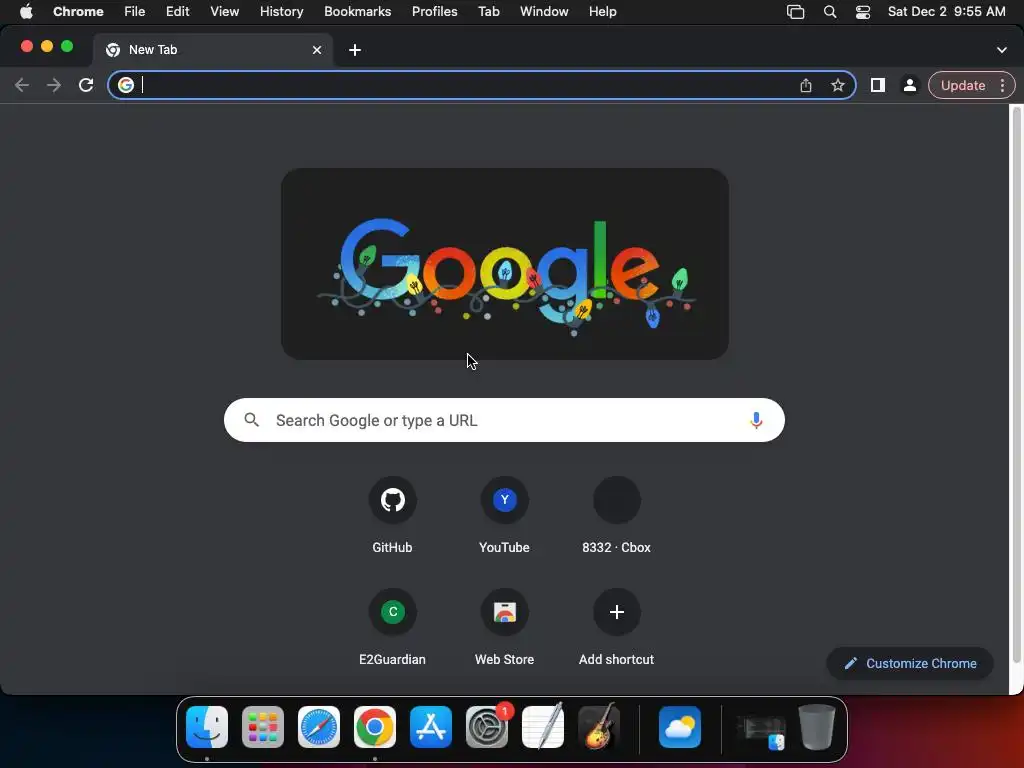Launch GarageBand from the Dock
This screenshot has width=1024, height=768.
pyautogui.click(x=599, y=727)
